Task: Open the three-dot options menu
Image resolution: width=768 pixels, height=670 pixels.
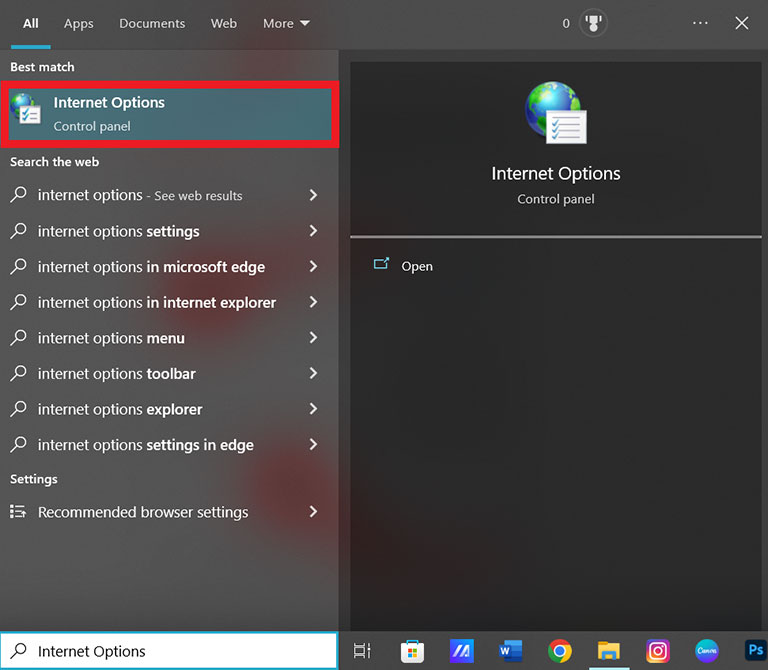Action: pos(700,23)
